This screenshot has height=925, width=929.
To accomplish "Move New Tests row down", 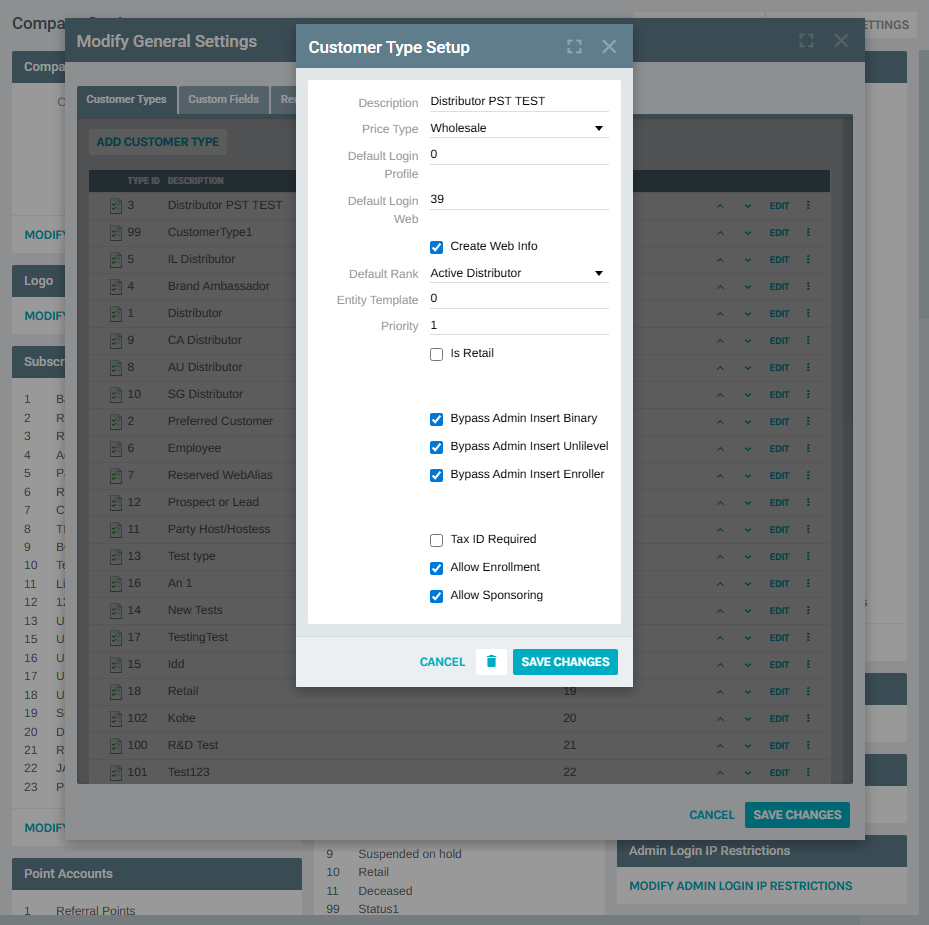I will coord(748,611).
